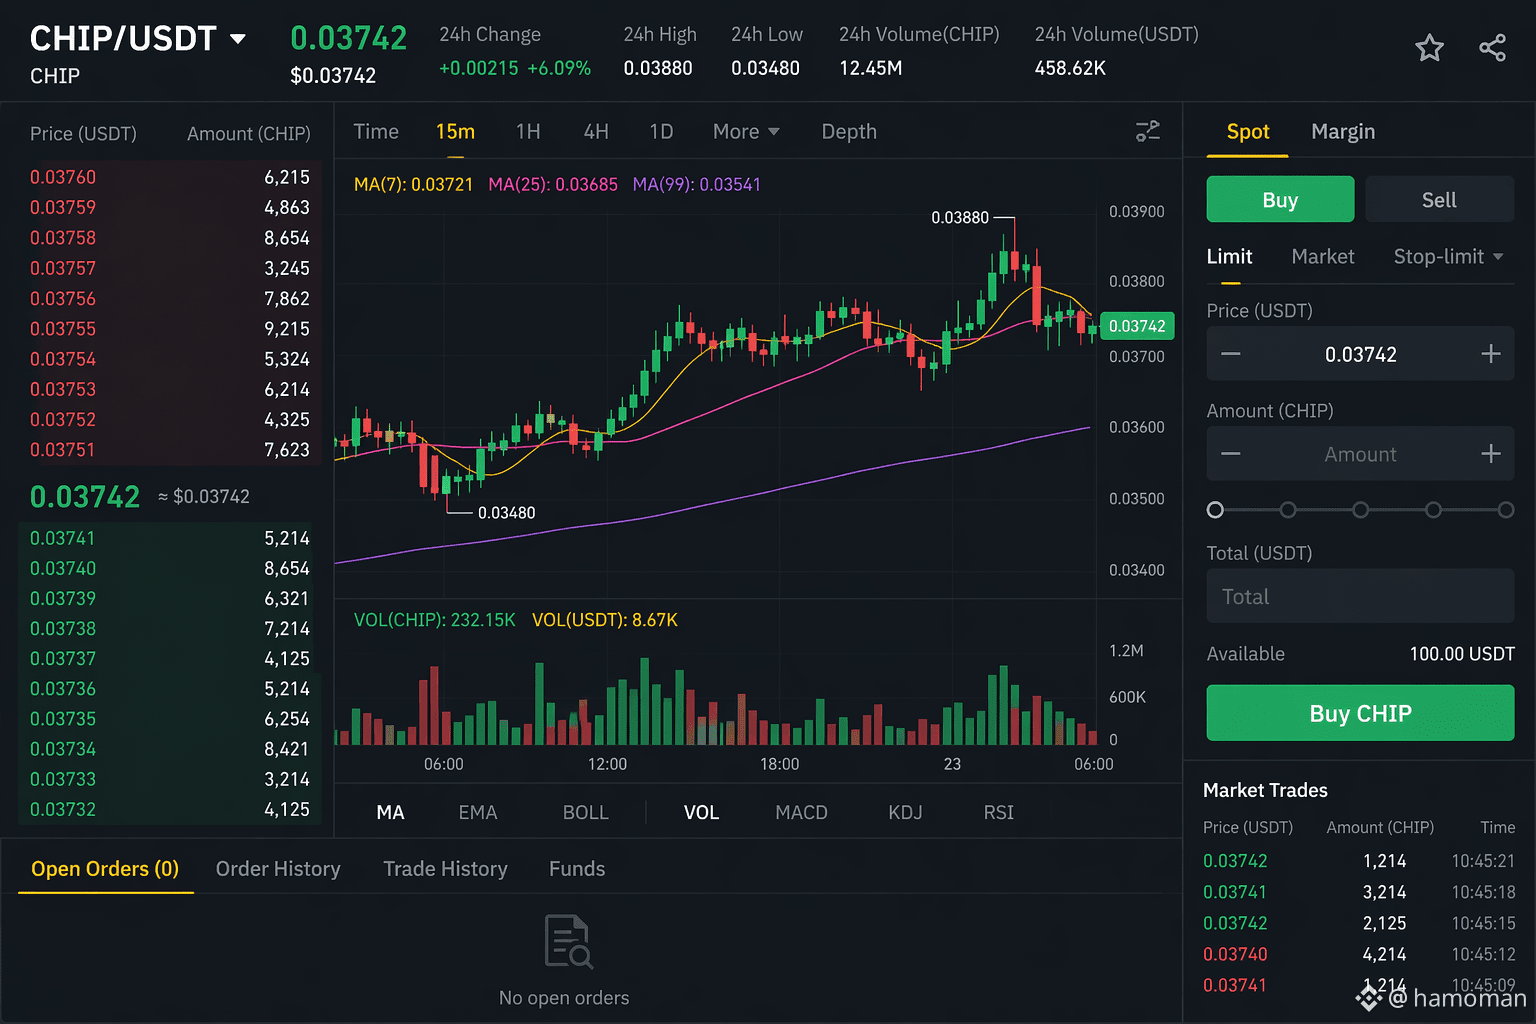Click order book mid price 0.03742

tap(85, 497)
